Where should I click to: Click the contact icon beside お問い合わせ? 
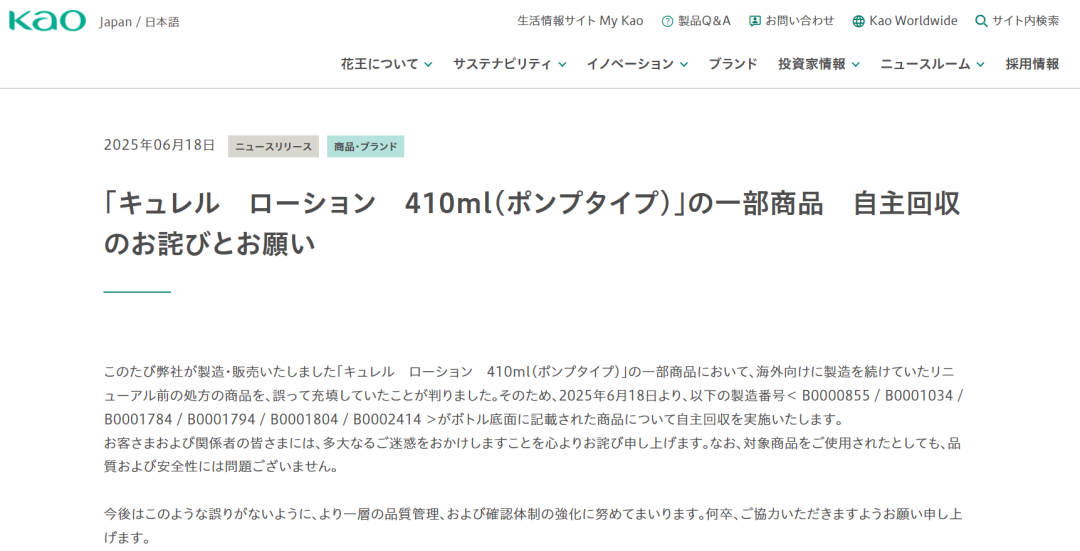tap(755, 21)
